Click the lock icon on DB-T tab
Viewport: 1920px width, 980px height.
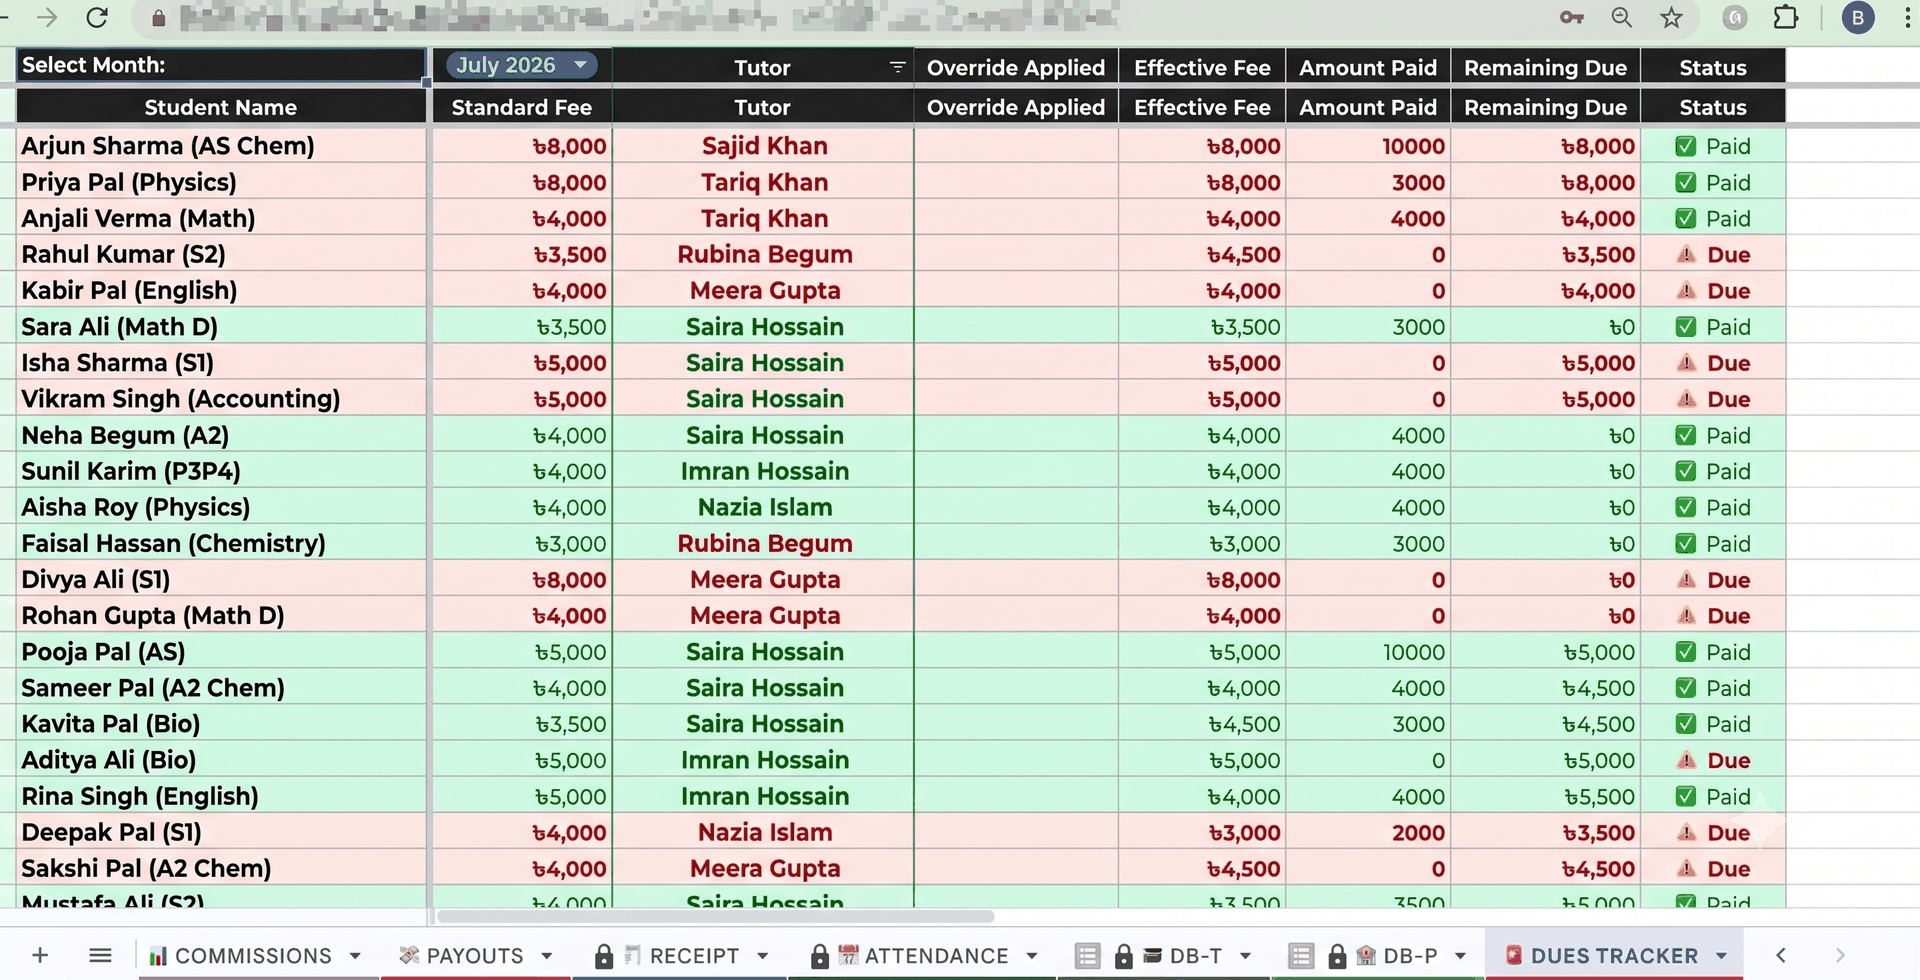[1123, 956]
